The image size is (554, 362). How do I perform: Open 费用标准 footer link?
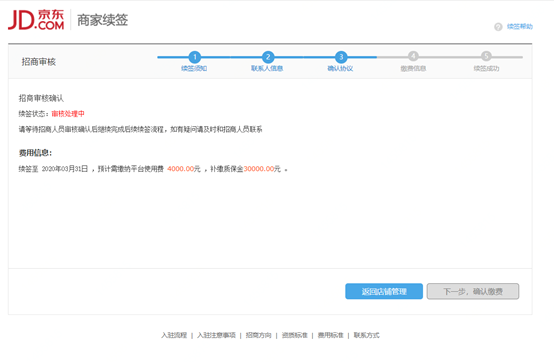(331, 335)
